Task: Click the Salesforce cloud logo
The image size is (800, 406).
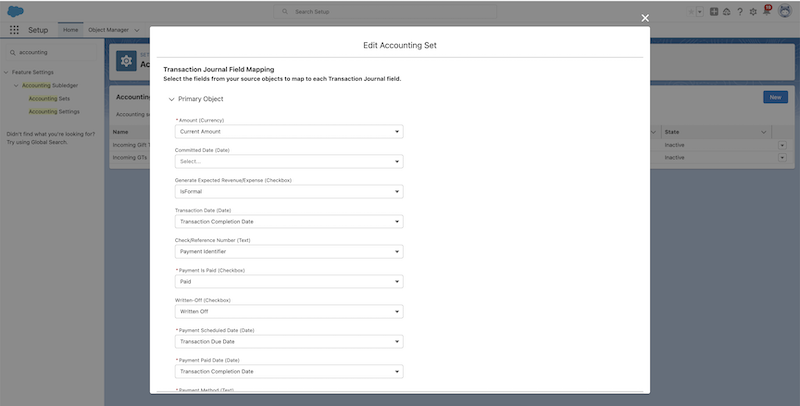Action: point(15,11)
